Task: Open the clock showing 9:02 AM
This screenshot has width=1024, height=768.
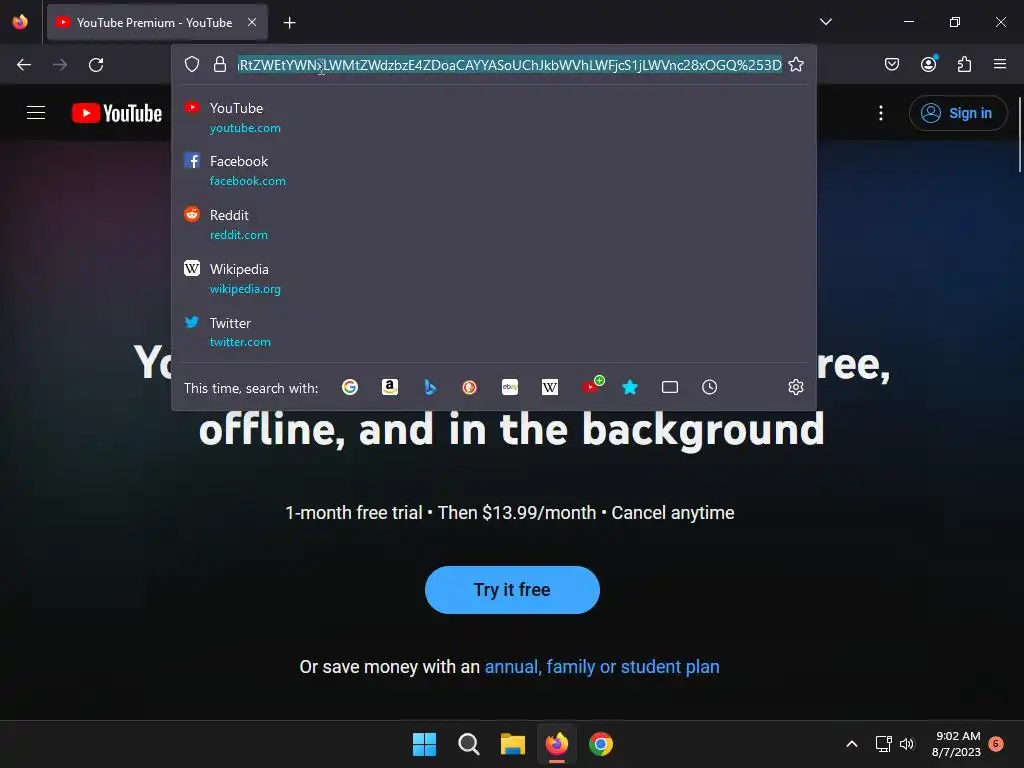Action: pos(957,744)
